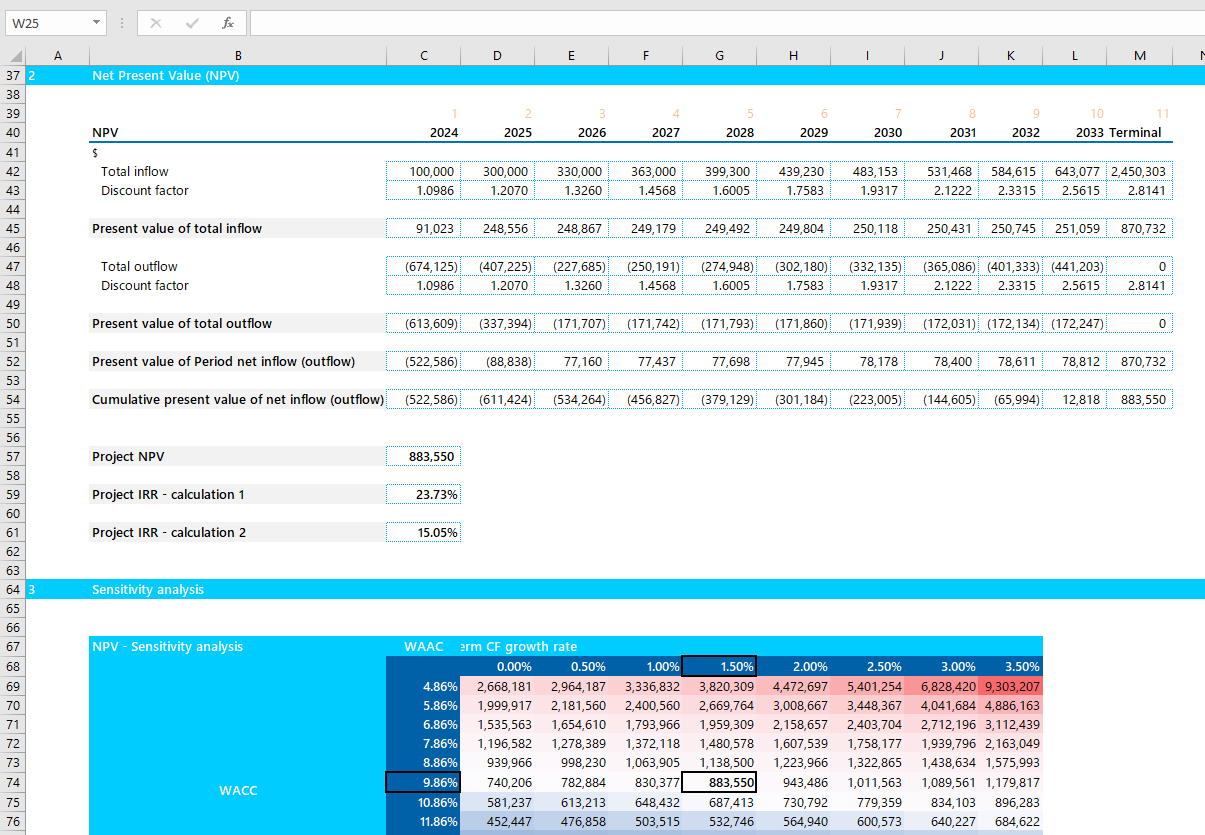Image resolution: width=1205 pixels, height=835 pixels.
Task: Select row header 57
Action: (12, 456)
